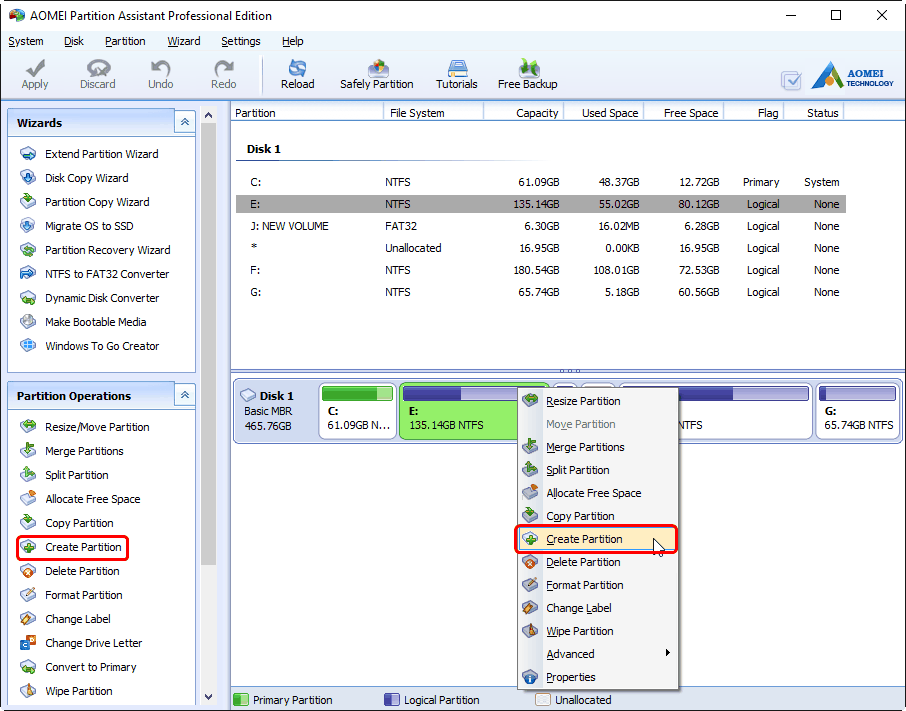Open Disk Copy Wizard icon
The height and width of the screenshot is (711, 906).
coord(28,177)
